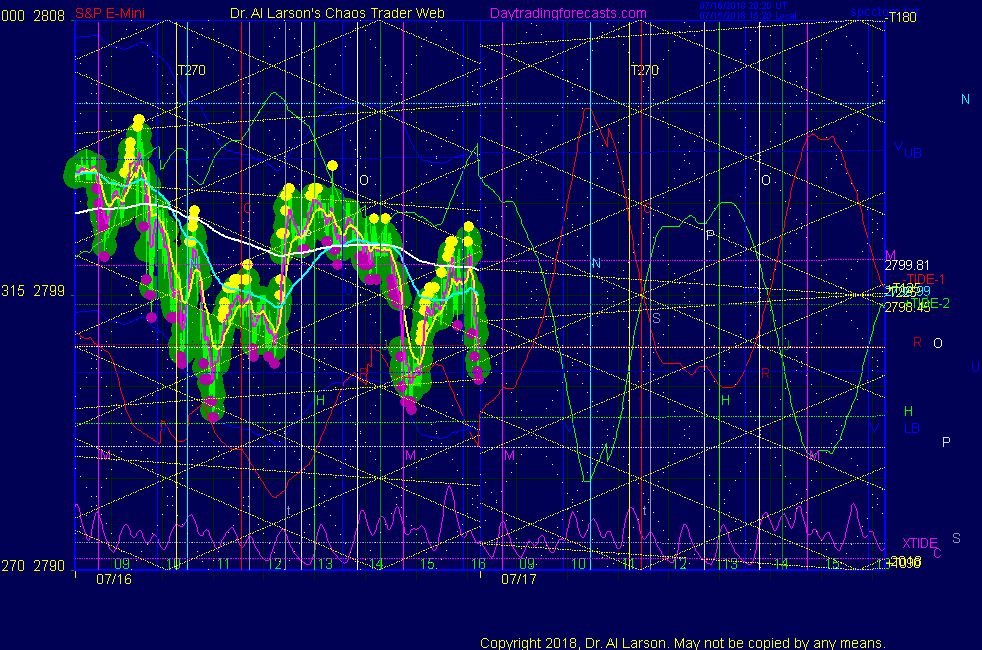The height and width of the screenshot is (650, 982).
Task: Click the red R legend letter outside the chart
Action: click(x=917, y=343)
